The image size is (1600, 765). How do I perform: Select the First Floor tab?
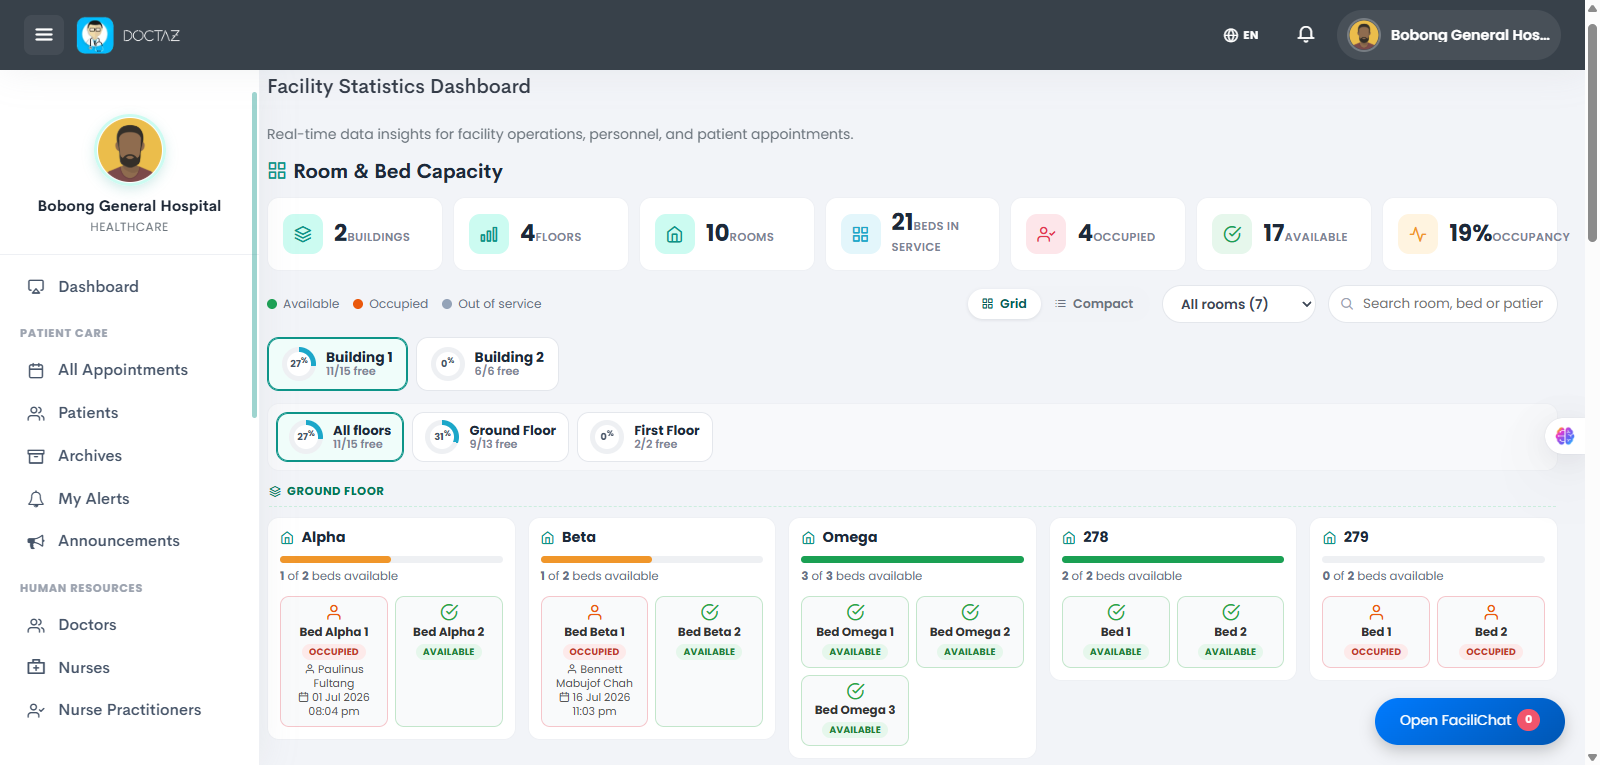(x=645, y=437)
